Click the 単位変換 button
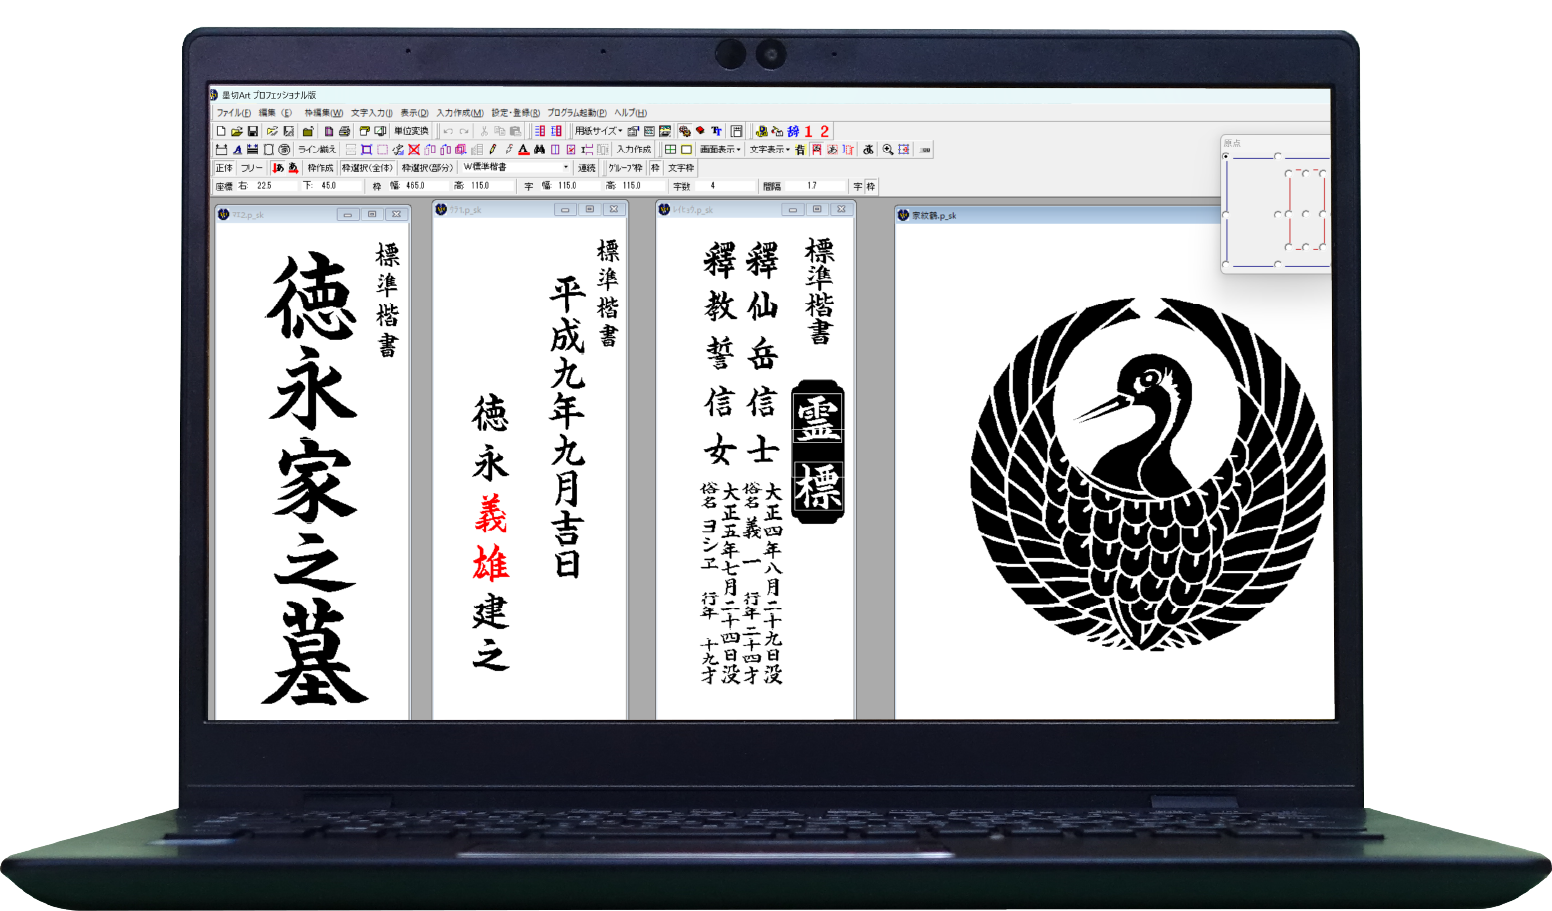 [x=411, y=131]
